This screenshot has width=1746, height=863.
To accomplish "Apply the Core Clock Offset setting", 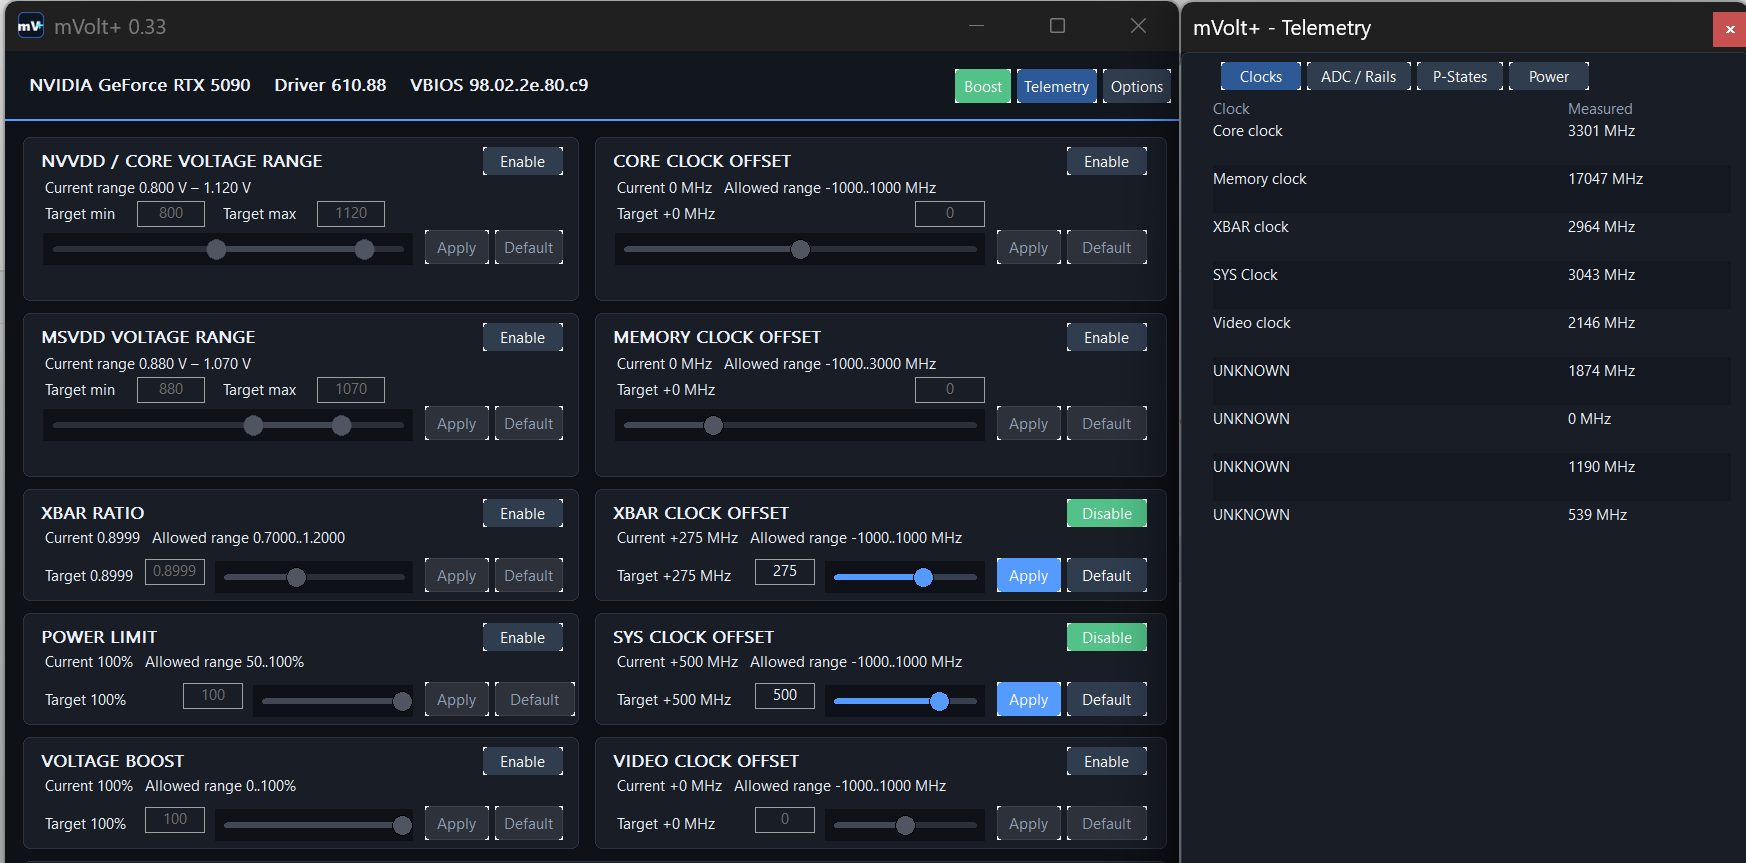I will pos(1029,248).
